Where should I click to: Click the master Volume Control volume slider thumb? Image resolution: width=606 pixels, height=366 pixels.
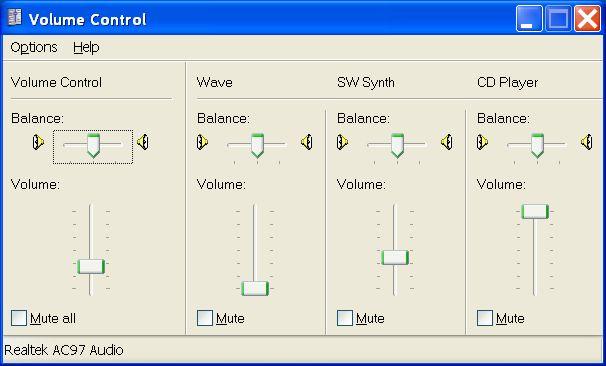(91, 267)
